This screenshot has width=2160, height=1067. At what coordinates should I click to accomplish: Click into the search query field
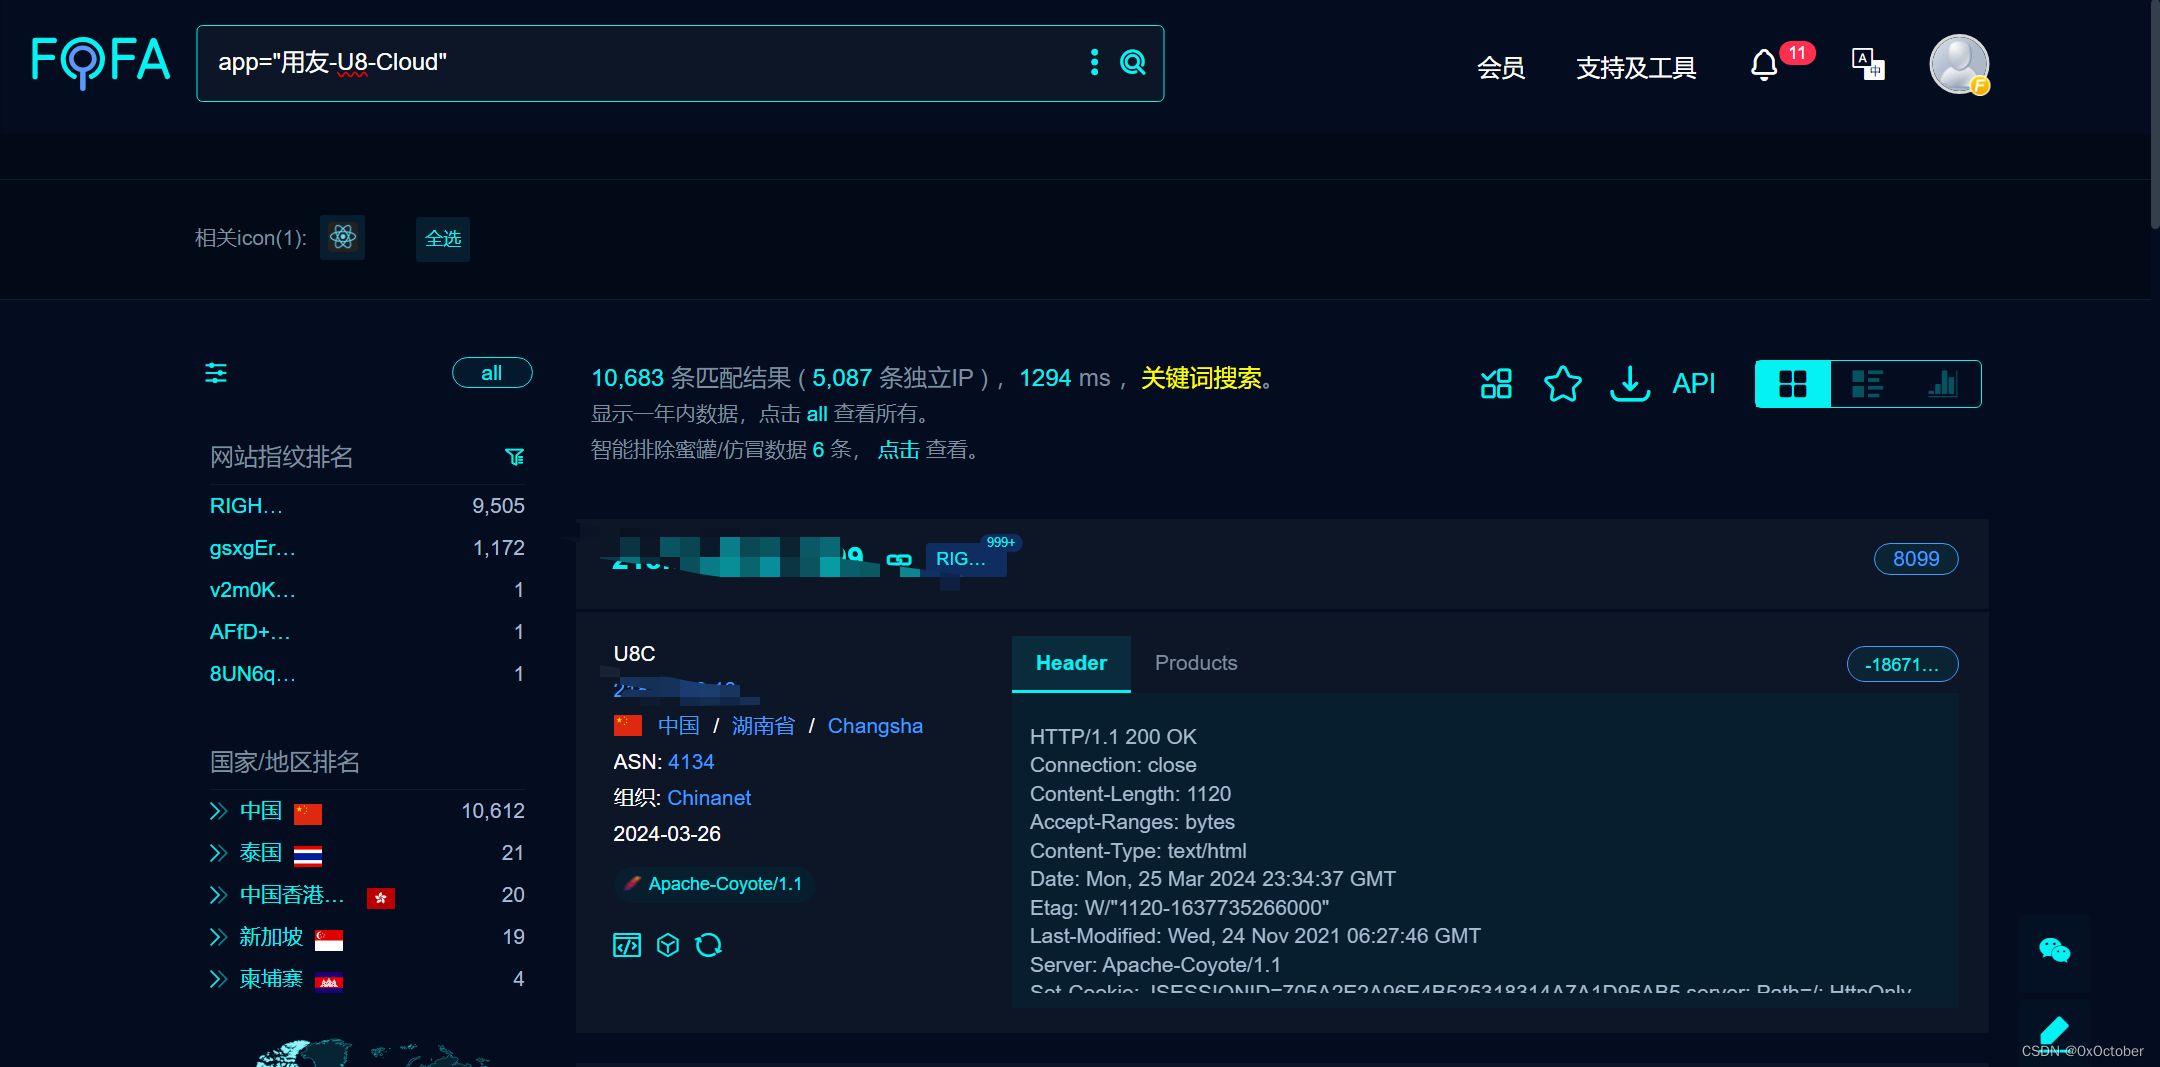coord(640,63)
